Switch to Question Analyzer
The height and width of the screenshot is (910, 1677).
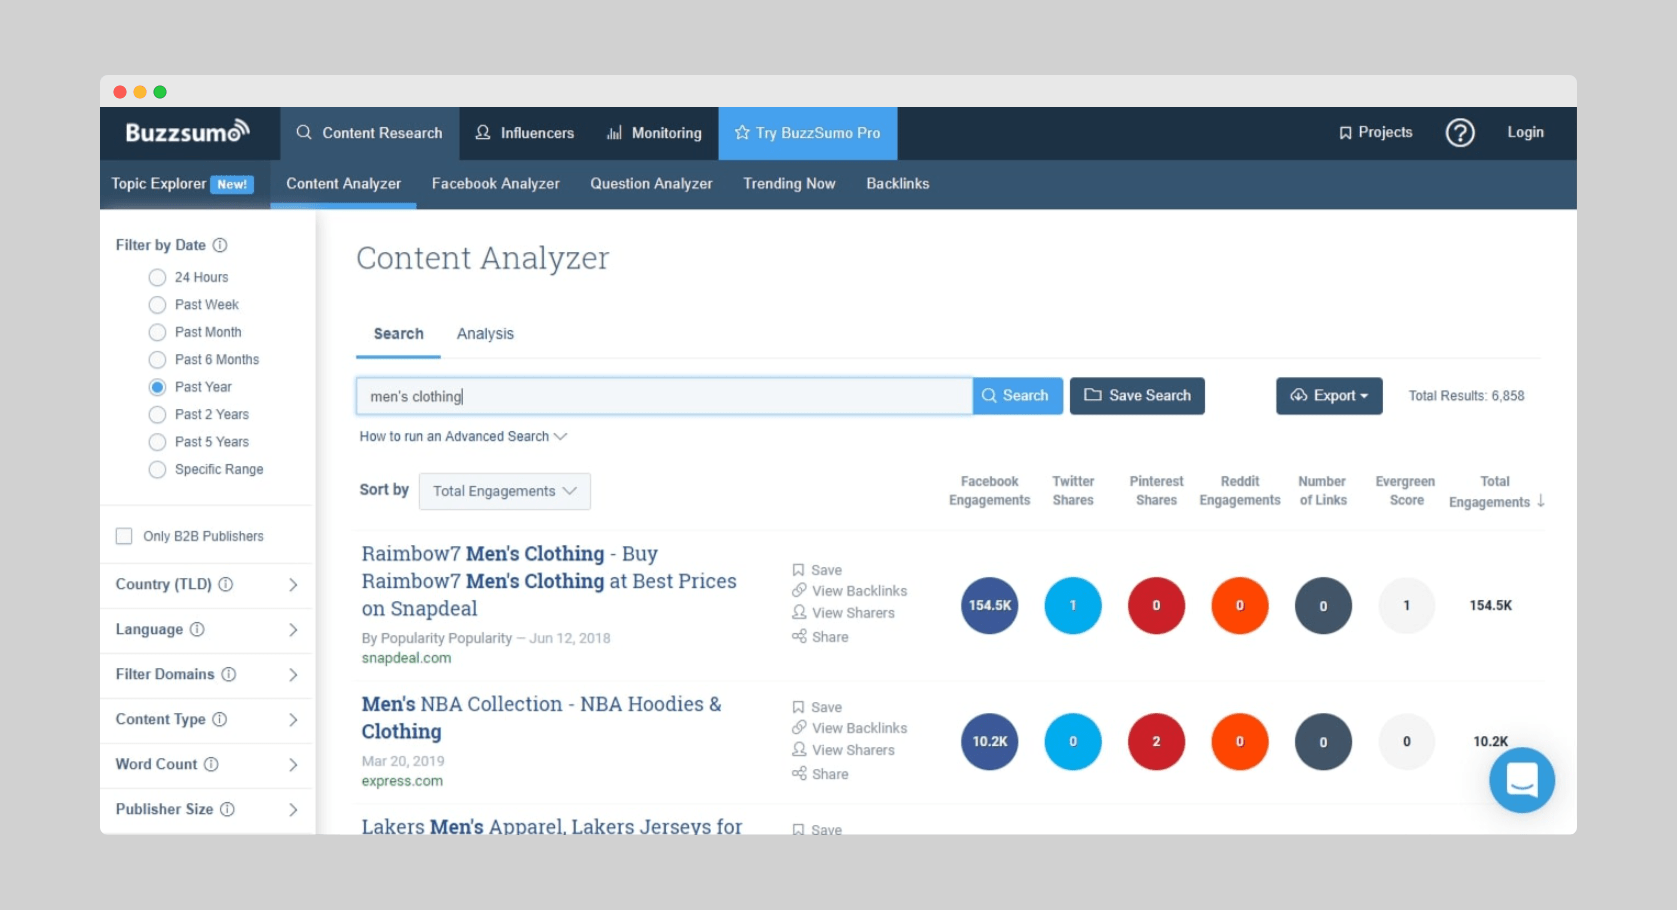point(651,184)
